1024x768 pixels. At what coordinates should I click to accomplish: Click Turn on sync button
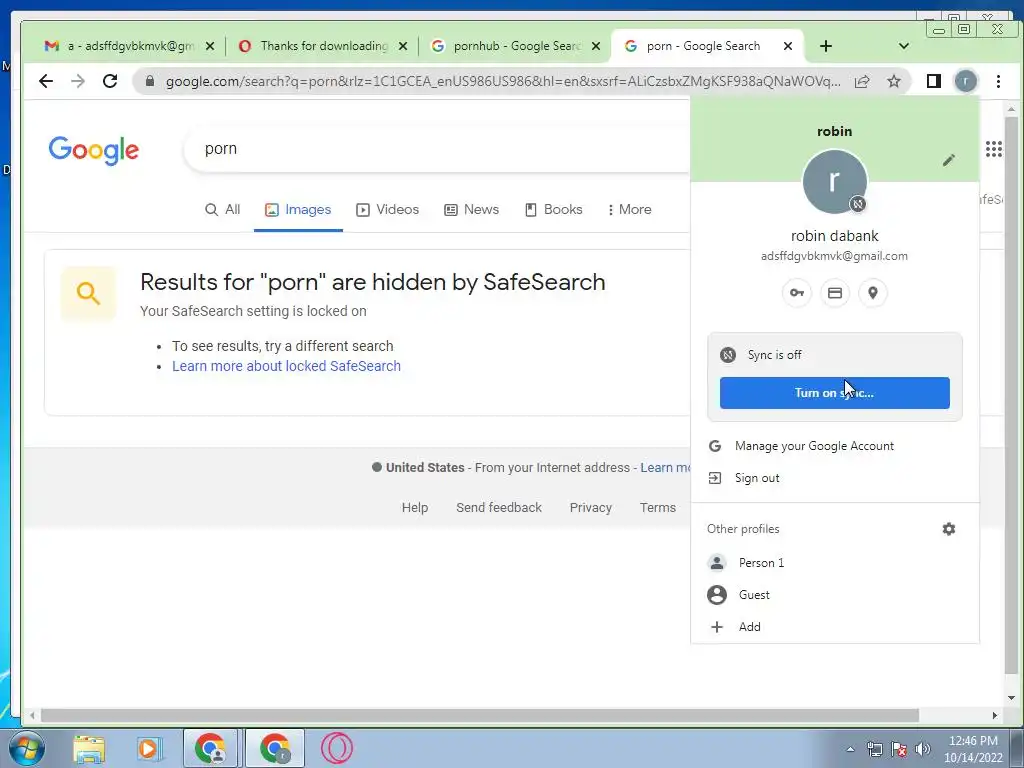click(835, 392)
